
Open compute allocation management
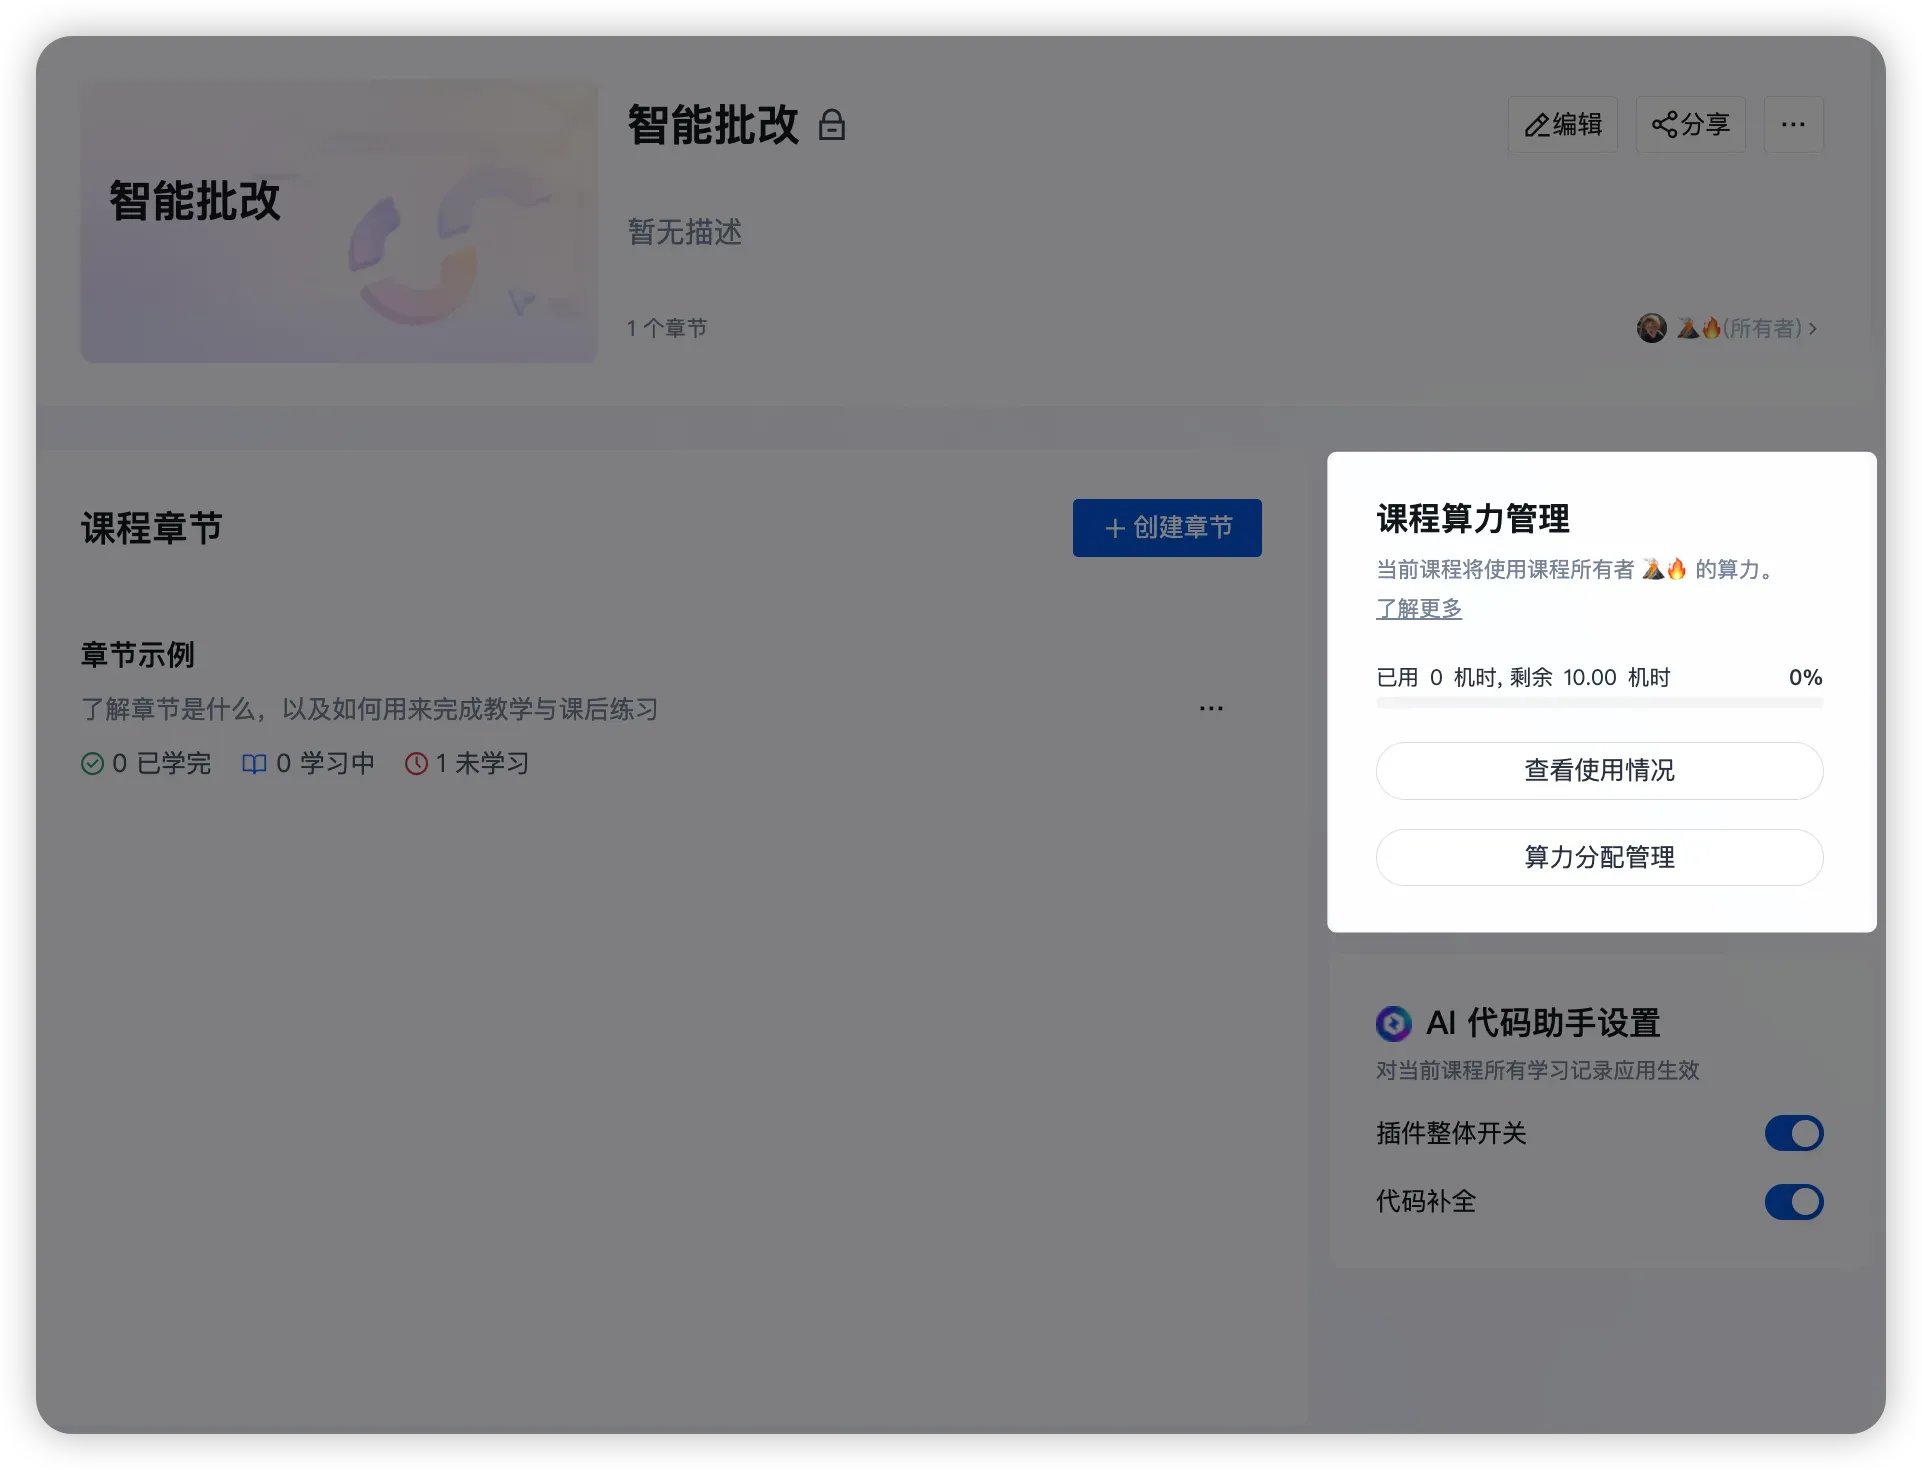click(x=1599, y=857)
